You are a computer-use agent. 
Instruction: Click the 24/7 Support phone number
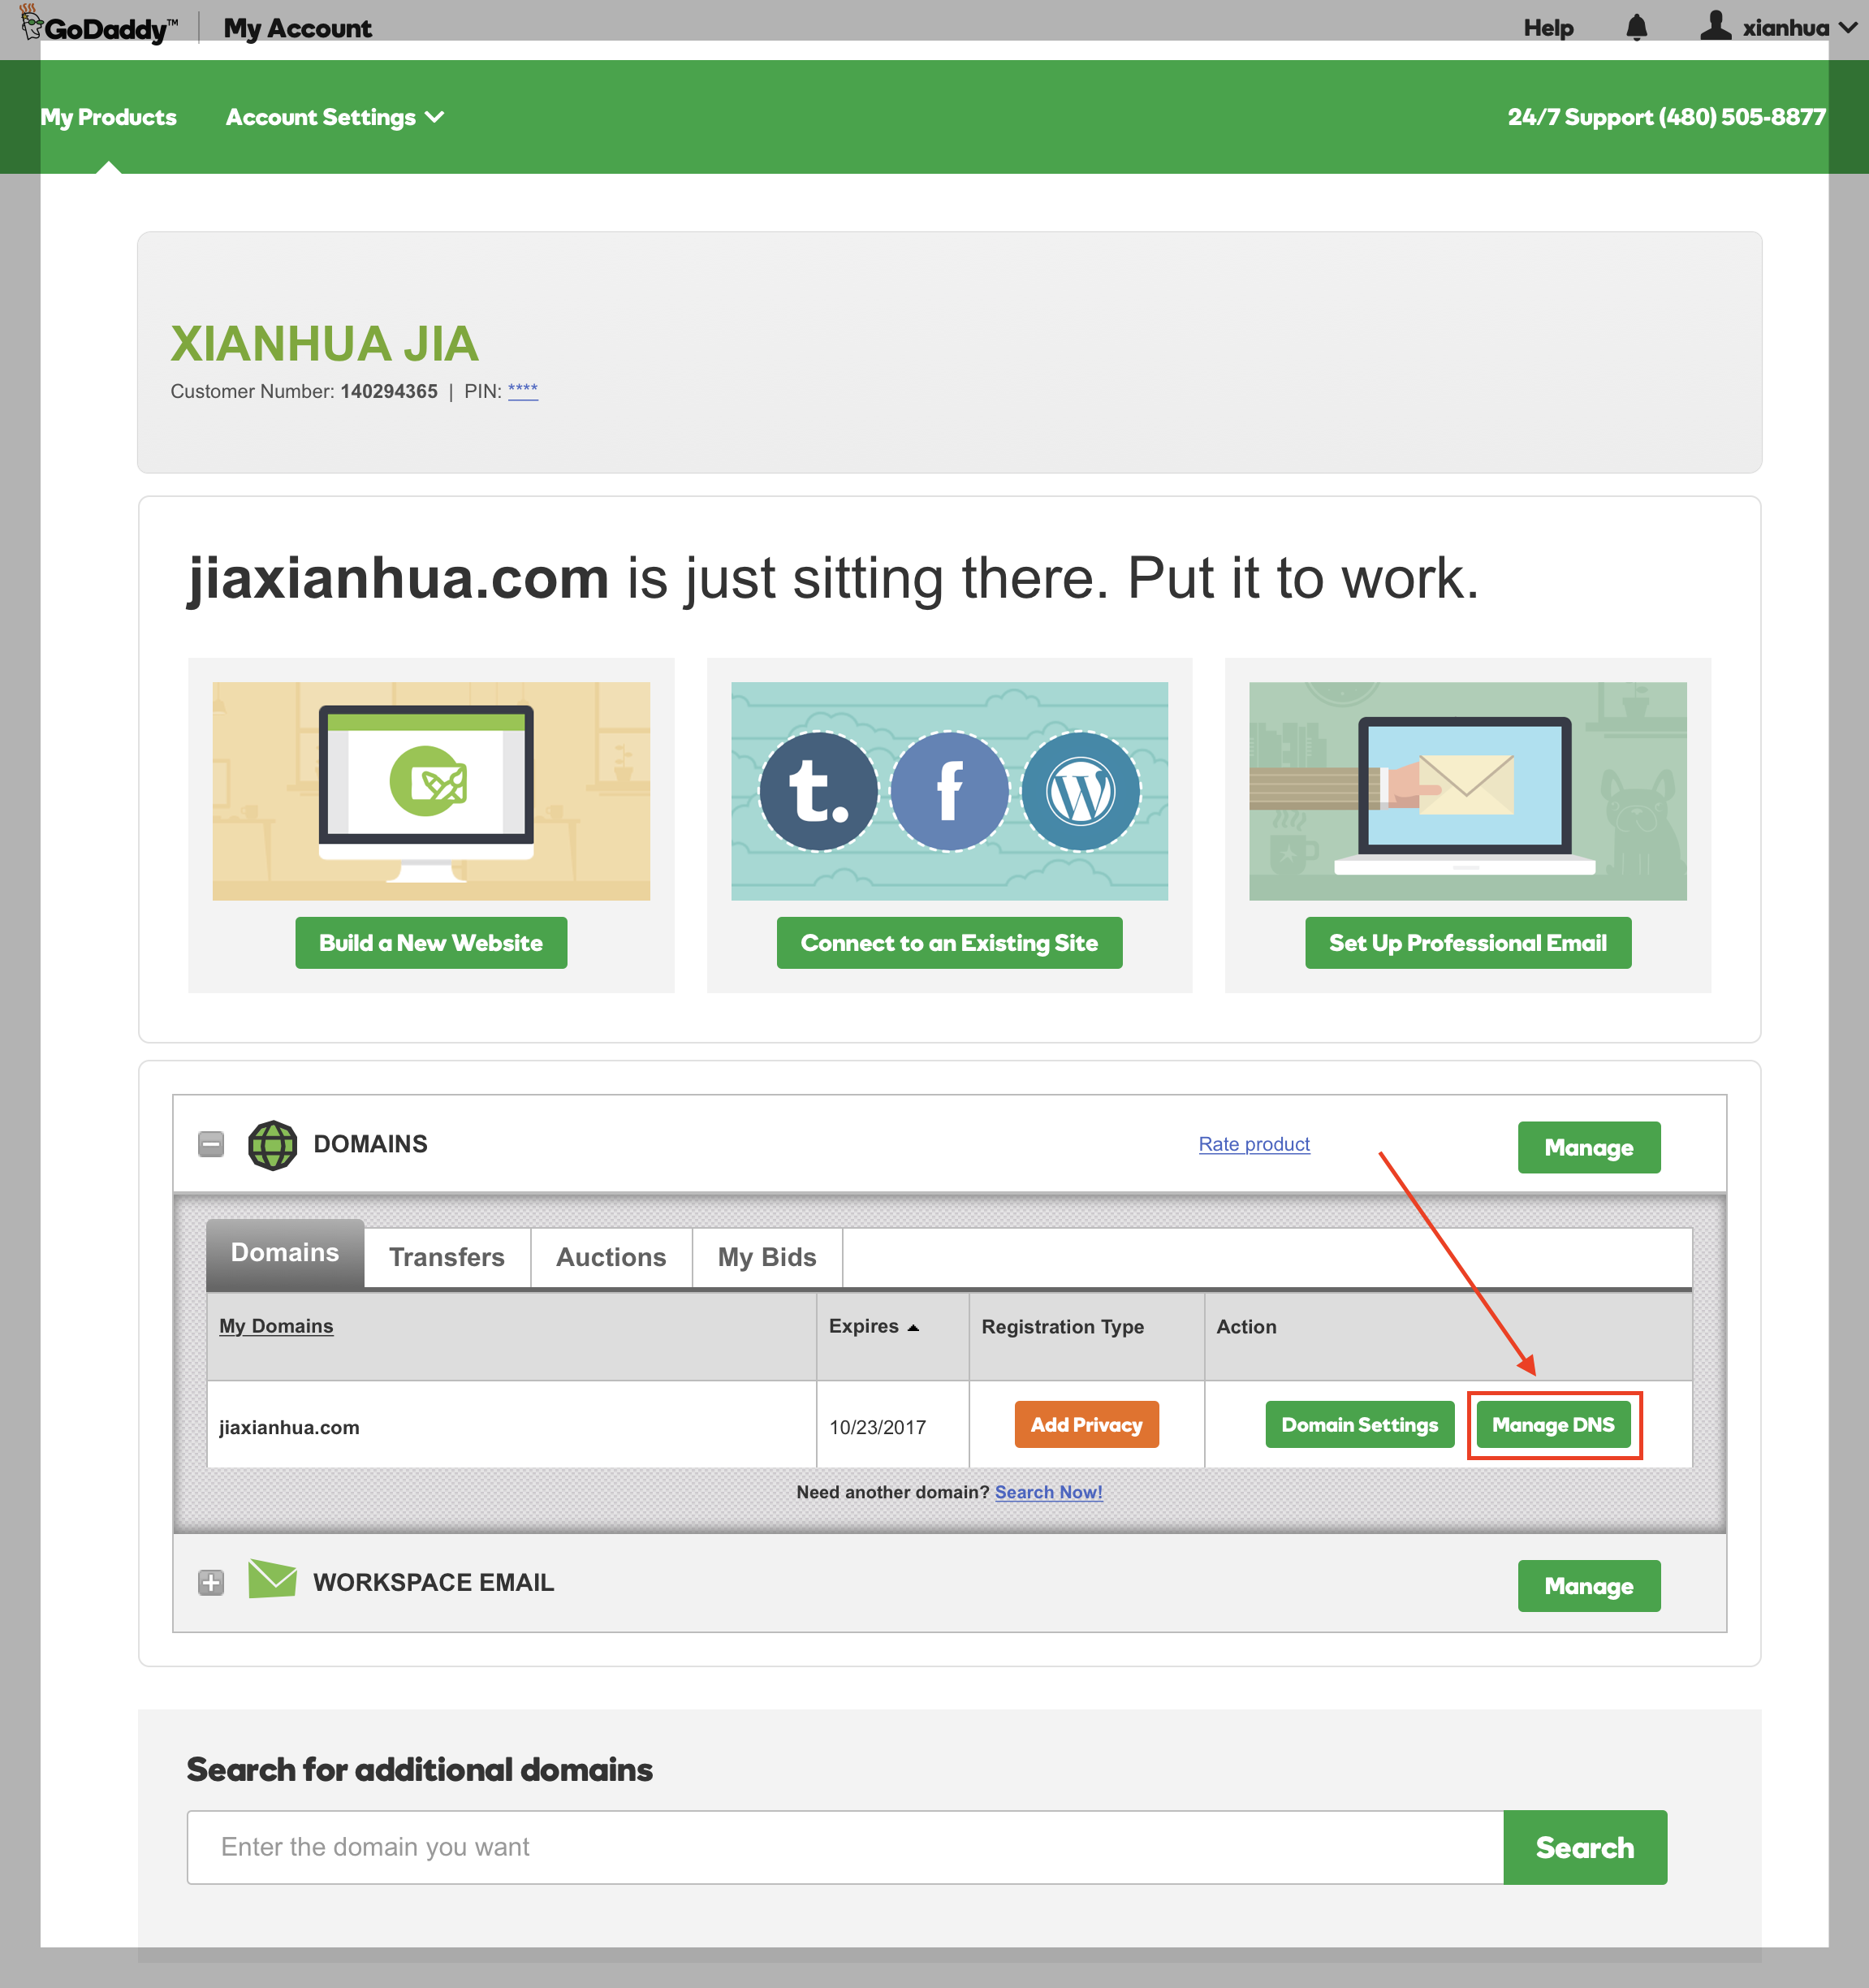pos(1666,117)
